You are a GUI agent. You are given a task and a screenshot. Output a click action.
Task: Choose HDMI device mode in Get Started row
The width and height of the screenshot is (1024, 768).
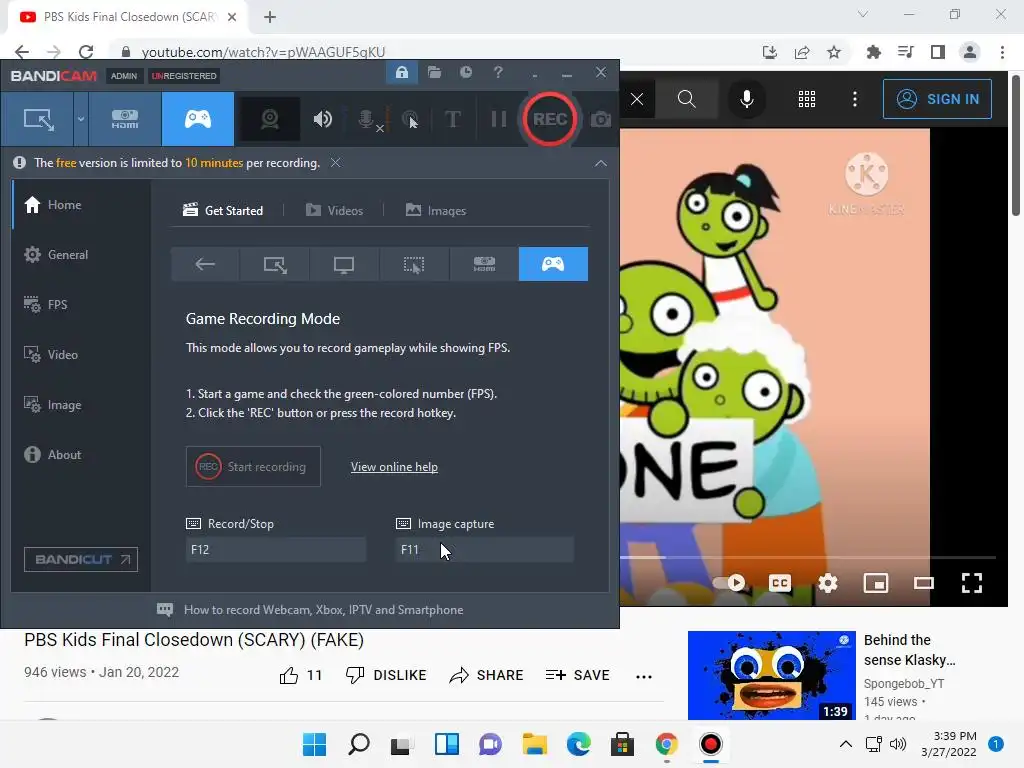click(x=484, y=264)
